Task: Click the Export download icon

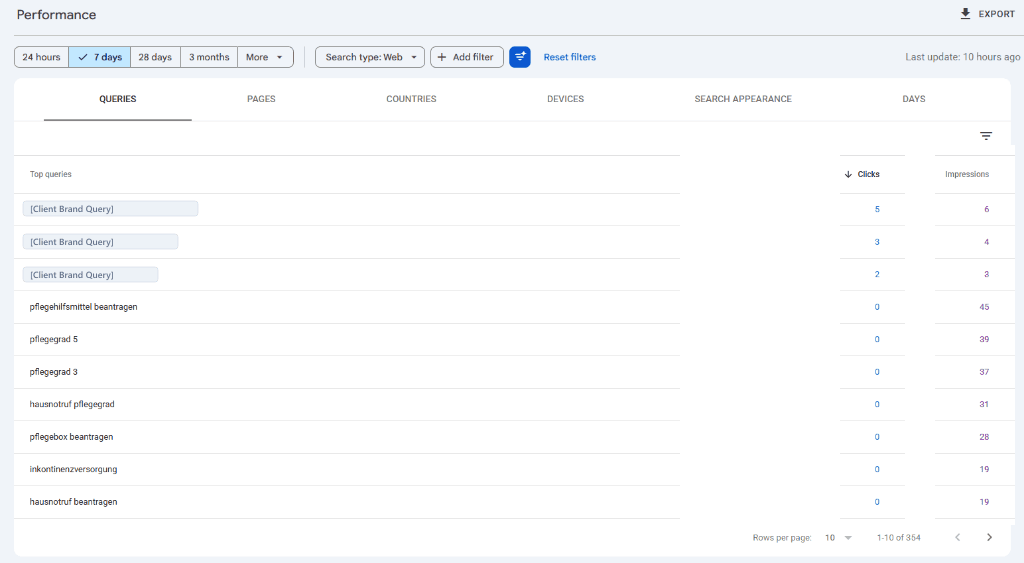Action: (x=965, y=14)
